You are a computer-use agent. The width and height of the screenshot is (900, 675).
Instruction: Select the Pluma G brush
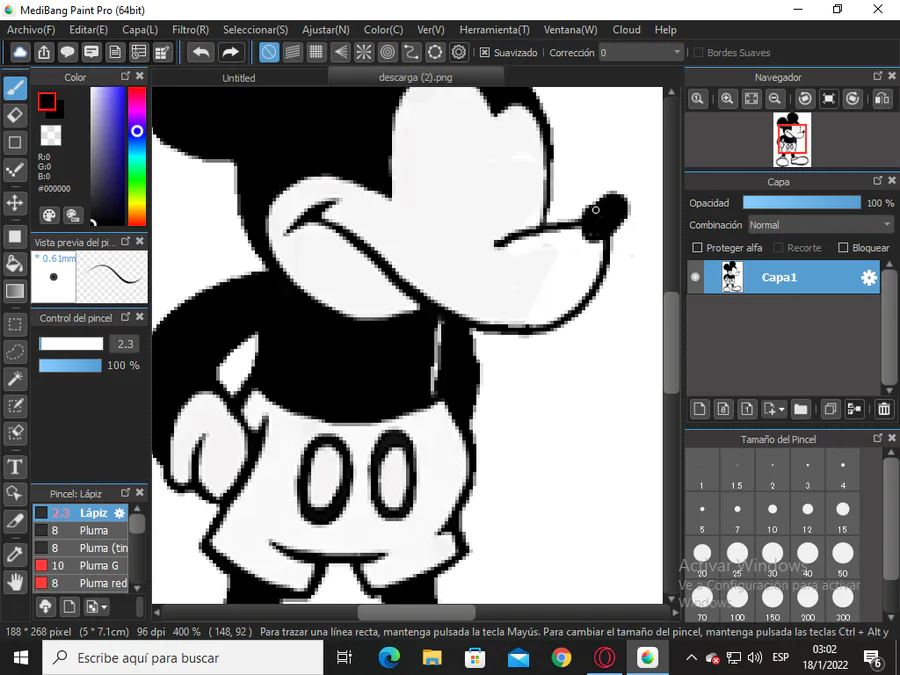pyautogui.click(x=80, y=565)
